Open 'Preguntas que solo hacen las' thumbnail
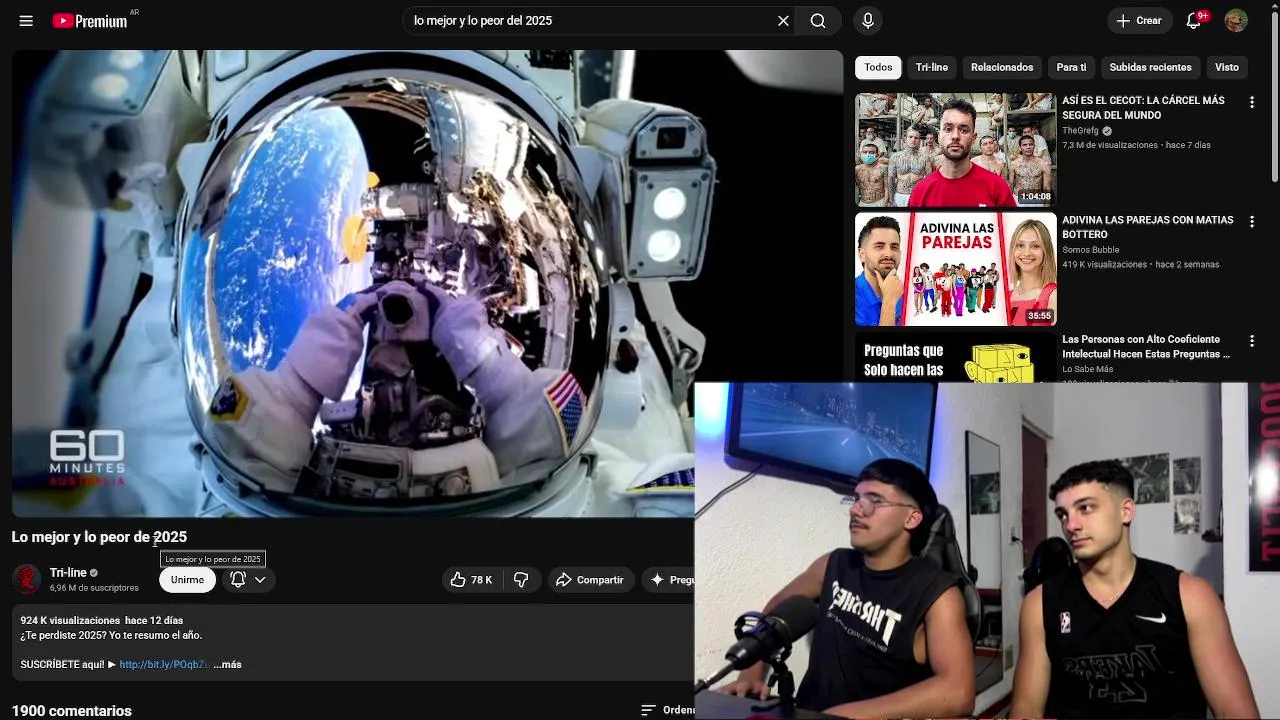 955,357
